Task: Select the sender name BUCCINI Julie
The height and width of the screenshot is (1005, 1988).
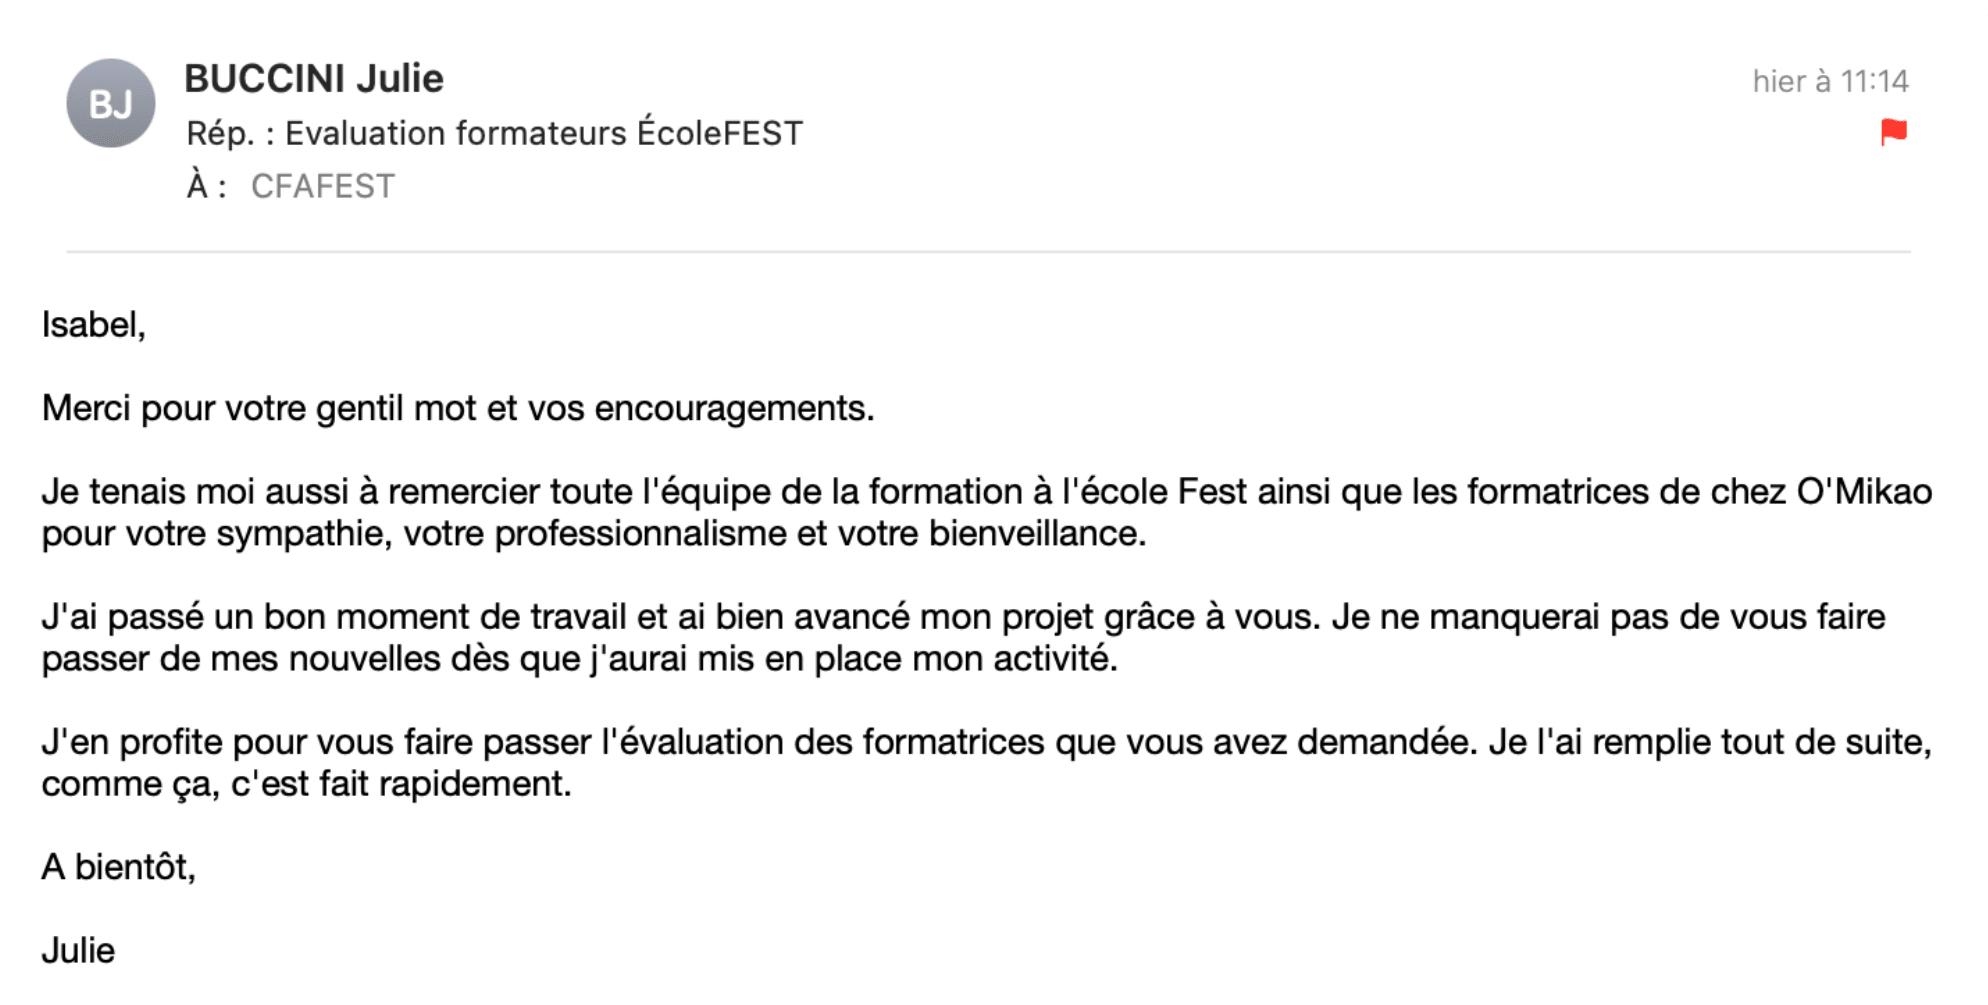Action: pyautogui.click(x=314, y=79)
